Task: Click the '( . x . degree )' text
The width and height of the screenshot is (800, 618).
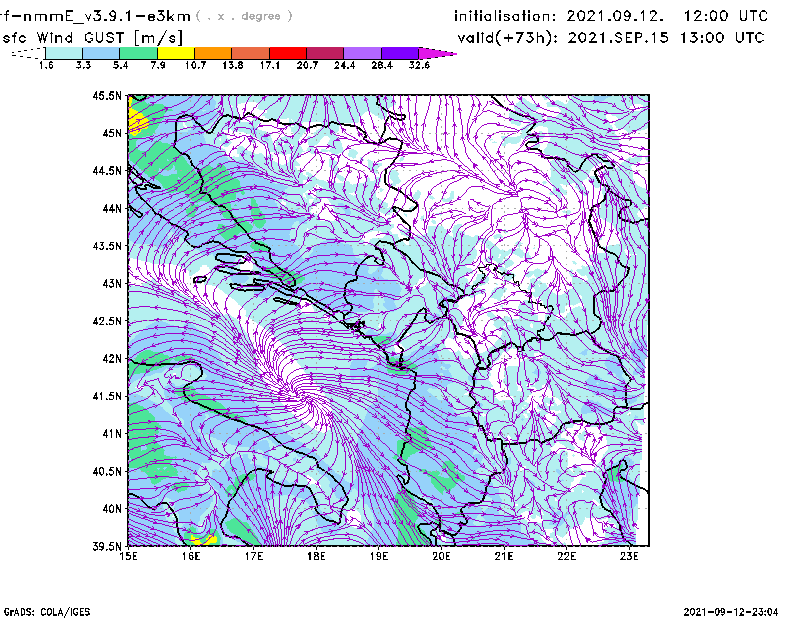Action: pos(244,16)
